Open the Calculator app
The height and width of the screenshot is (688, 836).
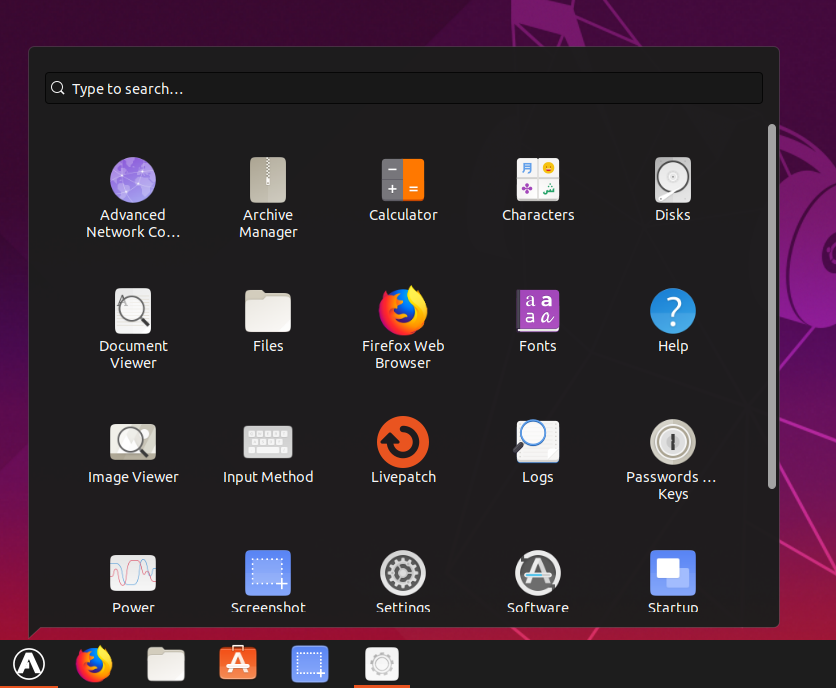(403, 180)
